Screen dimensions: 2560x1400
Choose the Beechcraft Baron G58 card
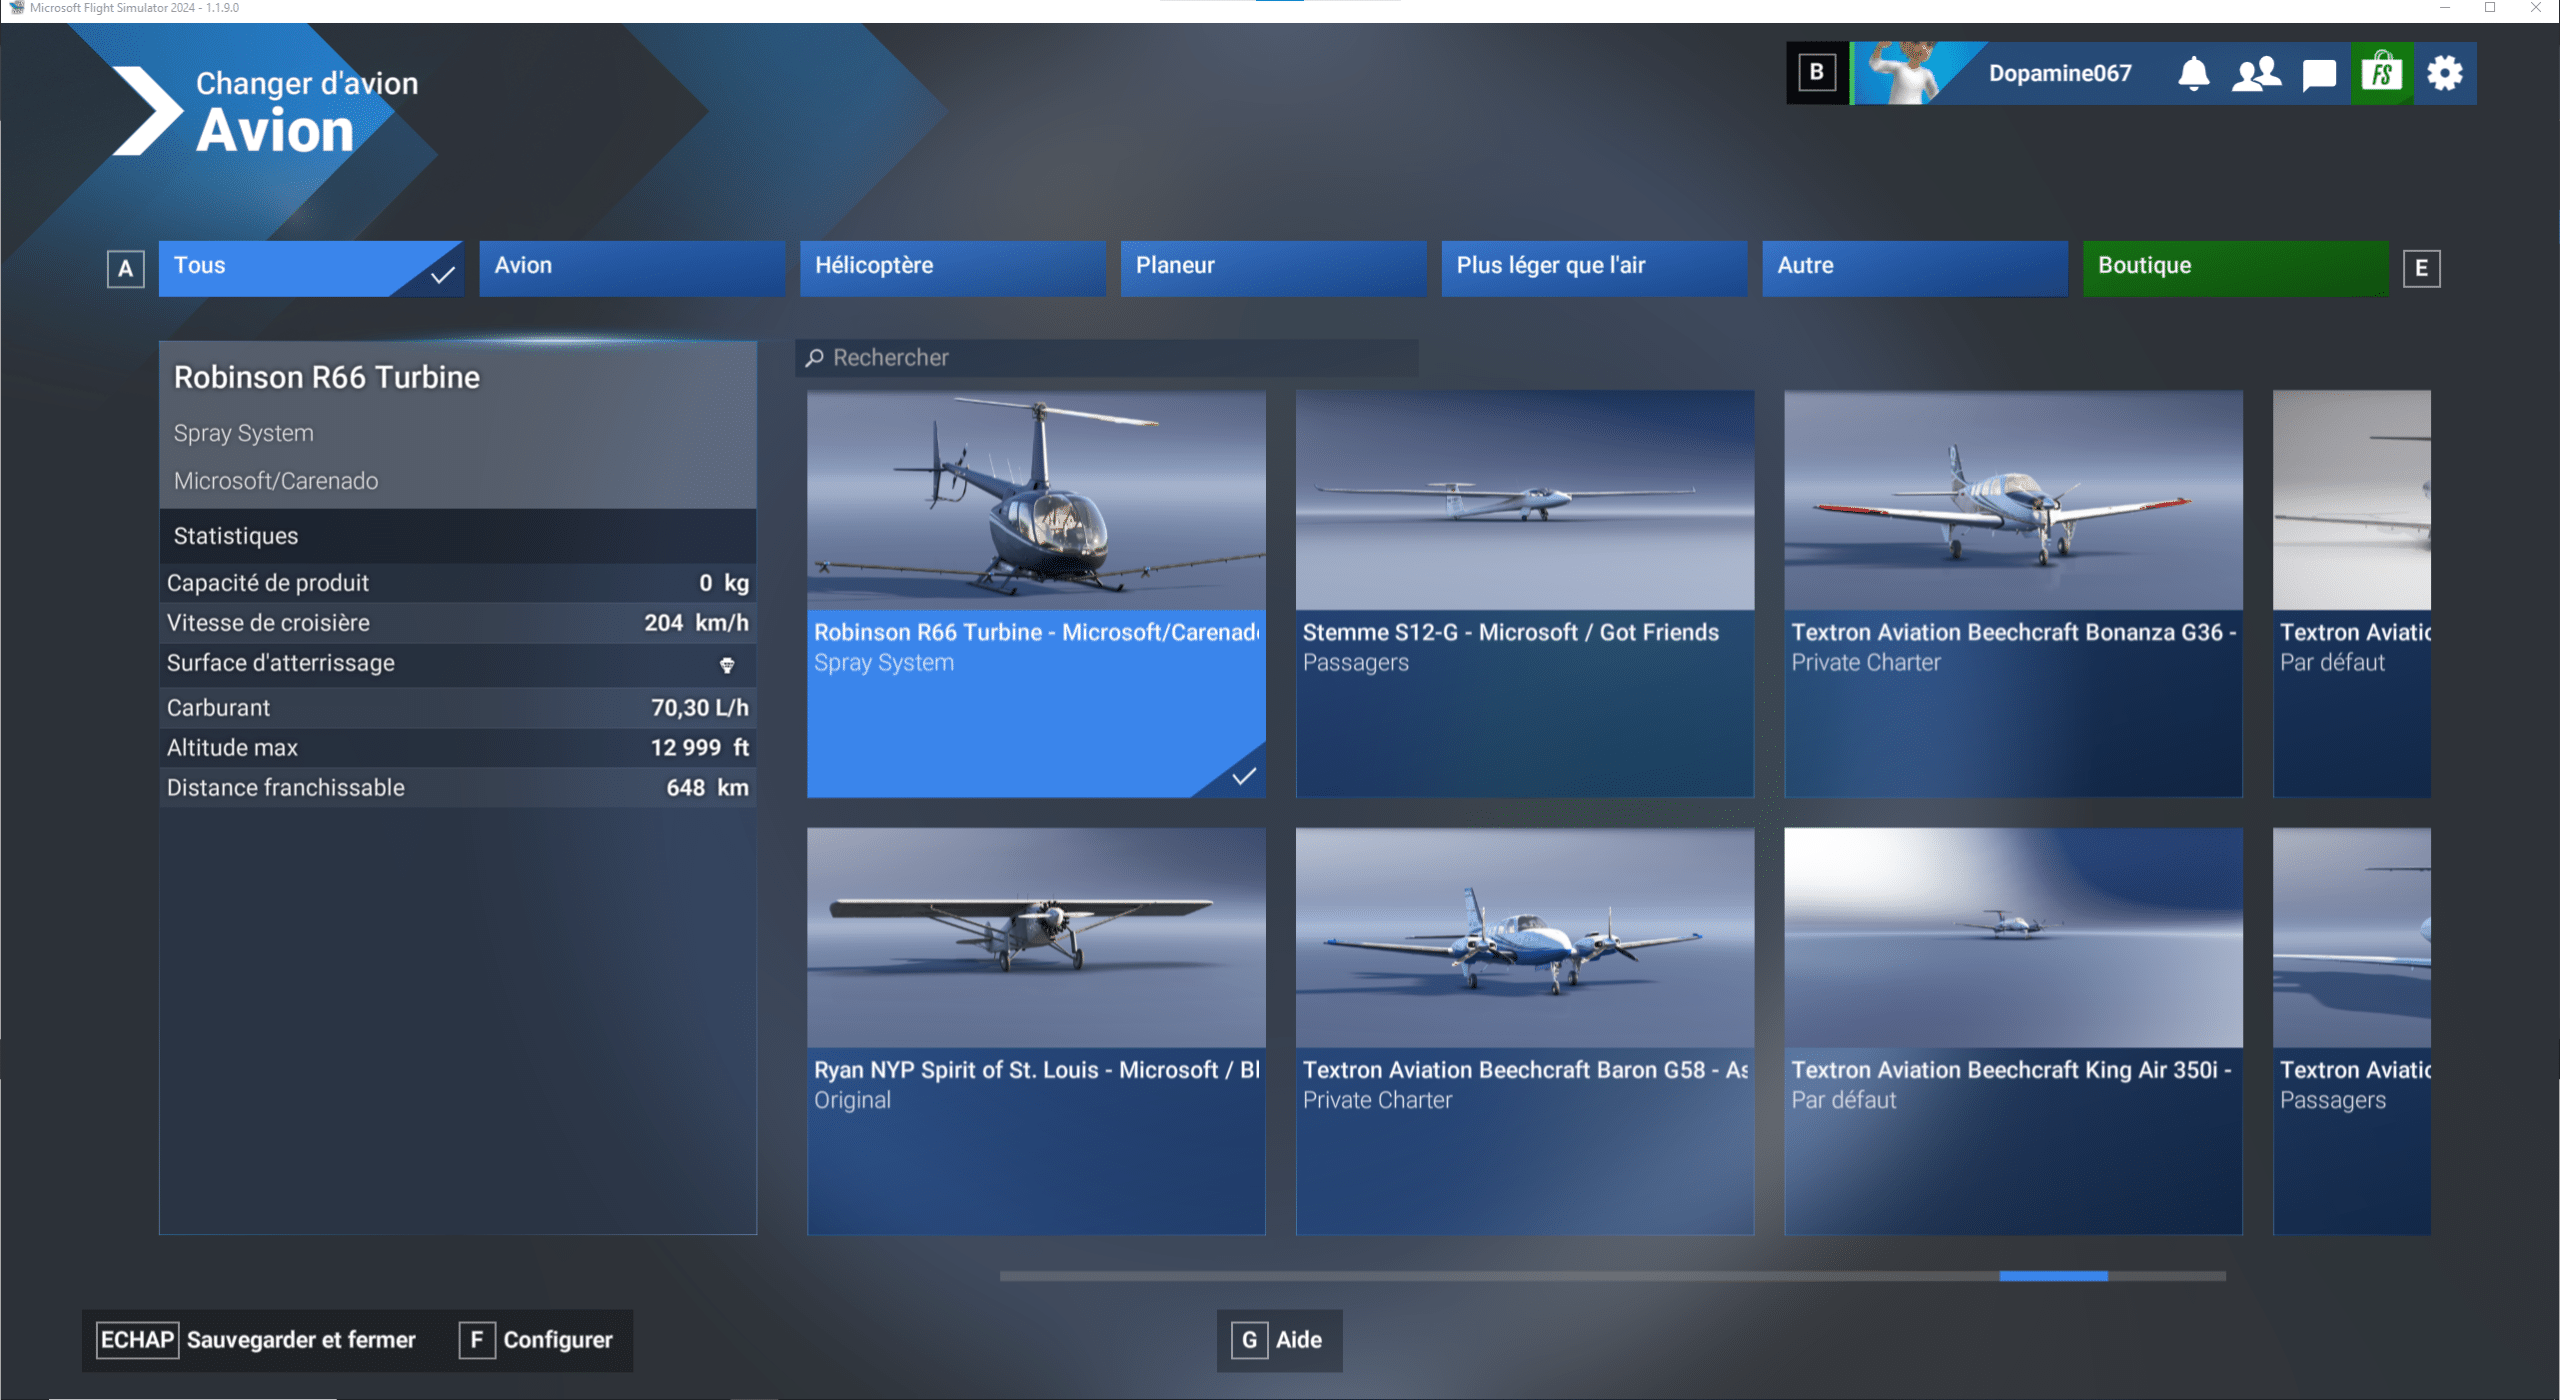tap(1525, 1031)
